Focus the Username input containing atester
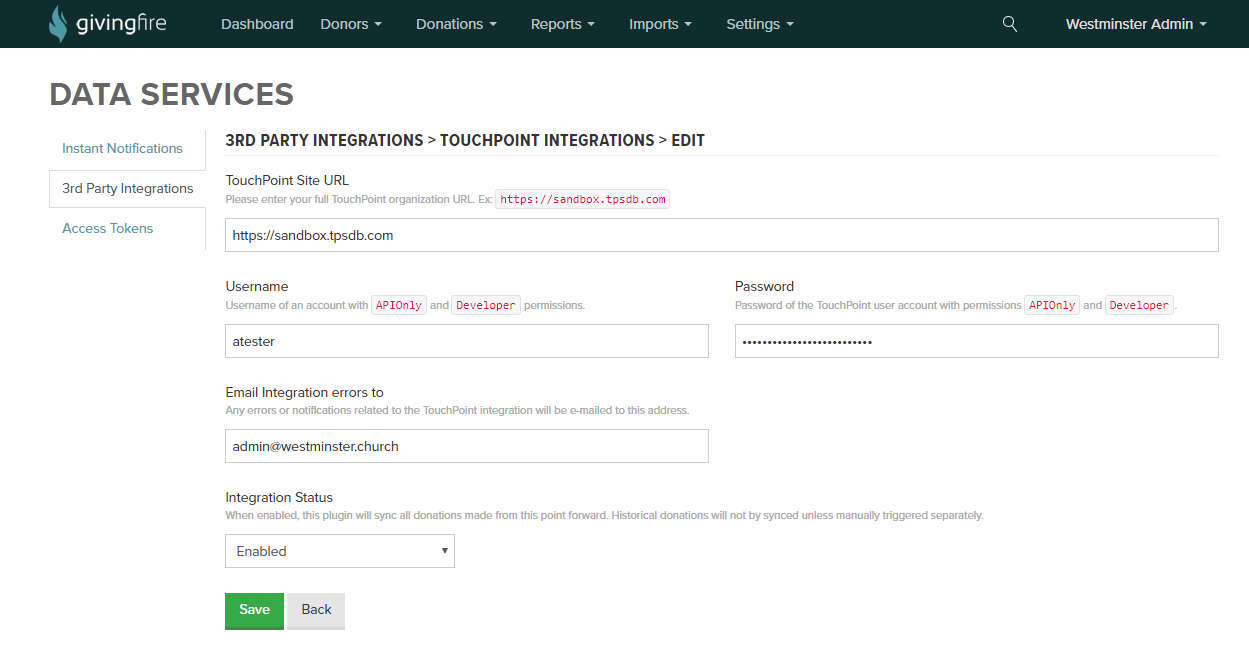 [467, 341]
